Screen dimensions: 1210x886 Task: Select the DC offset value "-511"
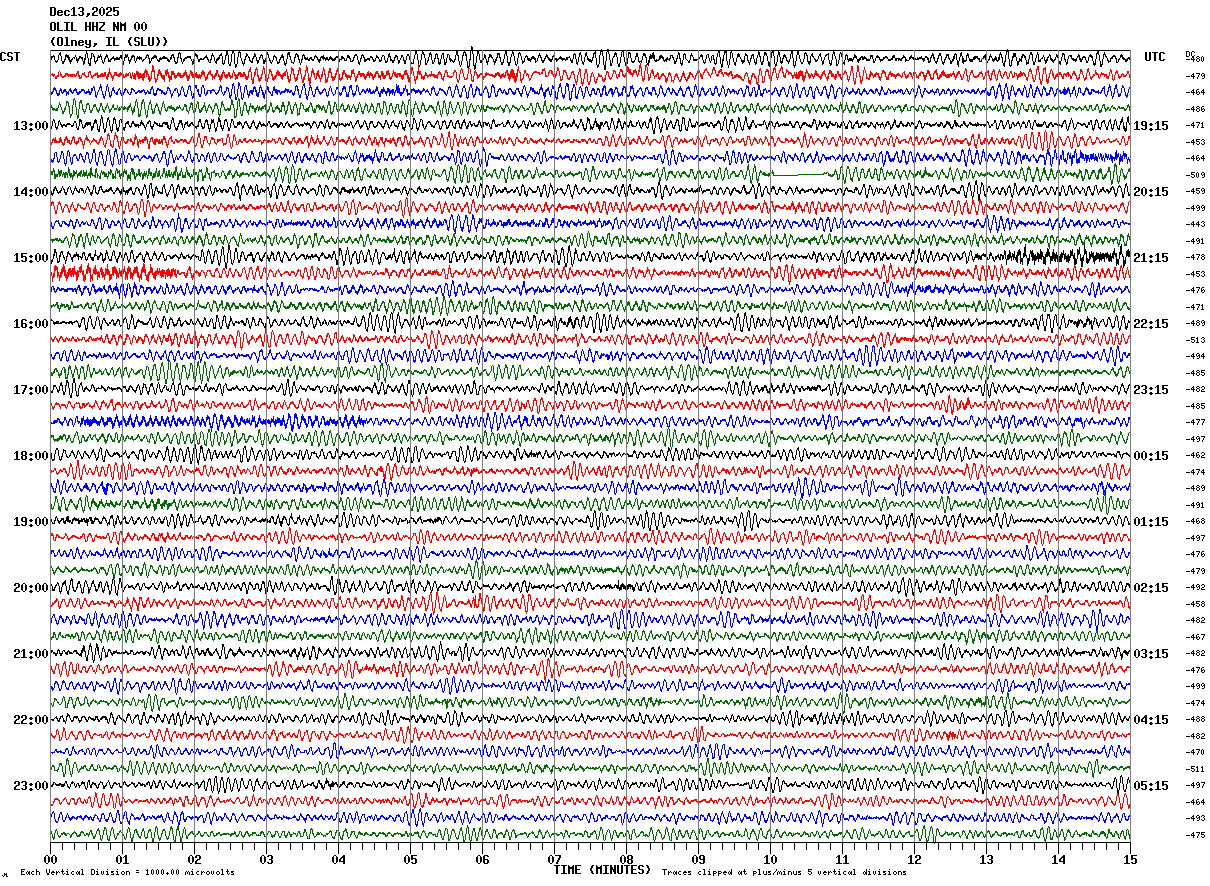pyautogui.click(x=1195, y=769)
